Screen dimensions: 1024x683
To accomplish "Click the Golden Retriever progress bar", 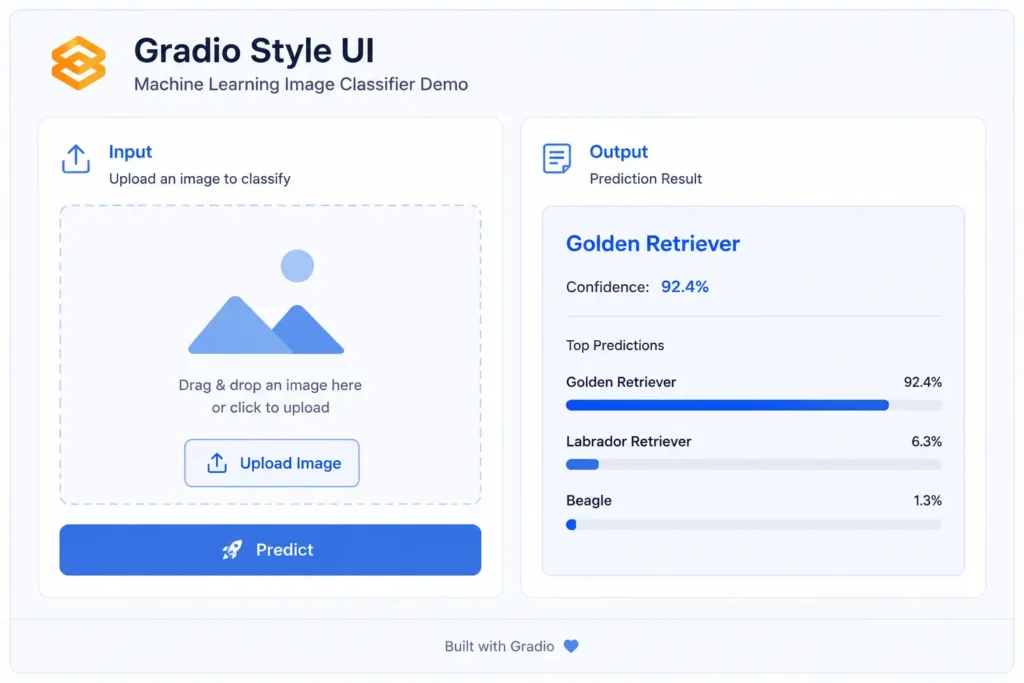I will 754,405.
